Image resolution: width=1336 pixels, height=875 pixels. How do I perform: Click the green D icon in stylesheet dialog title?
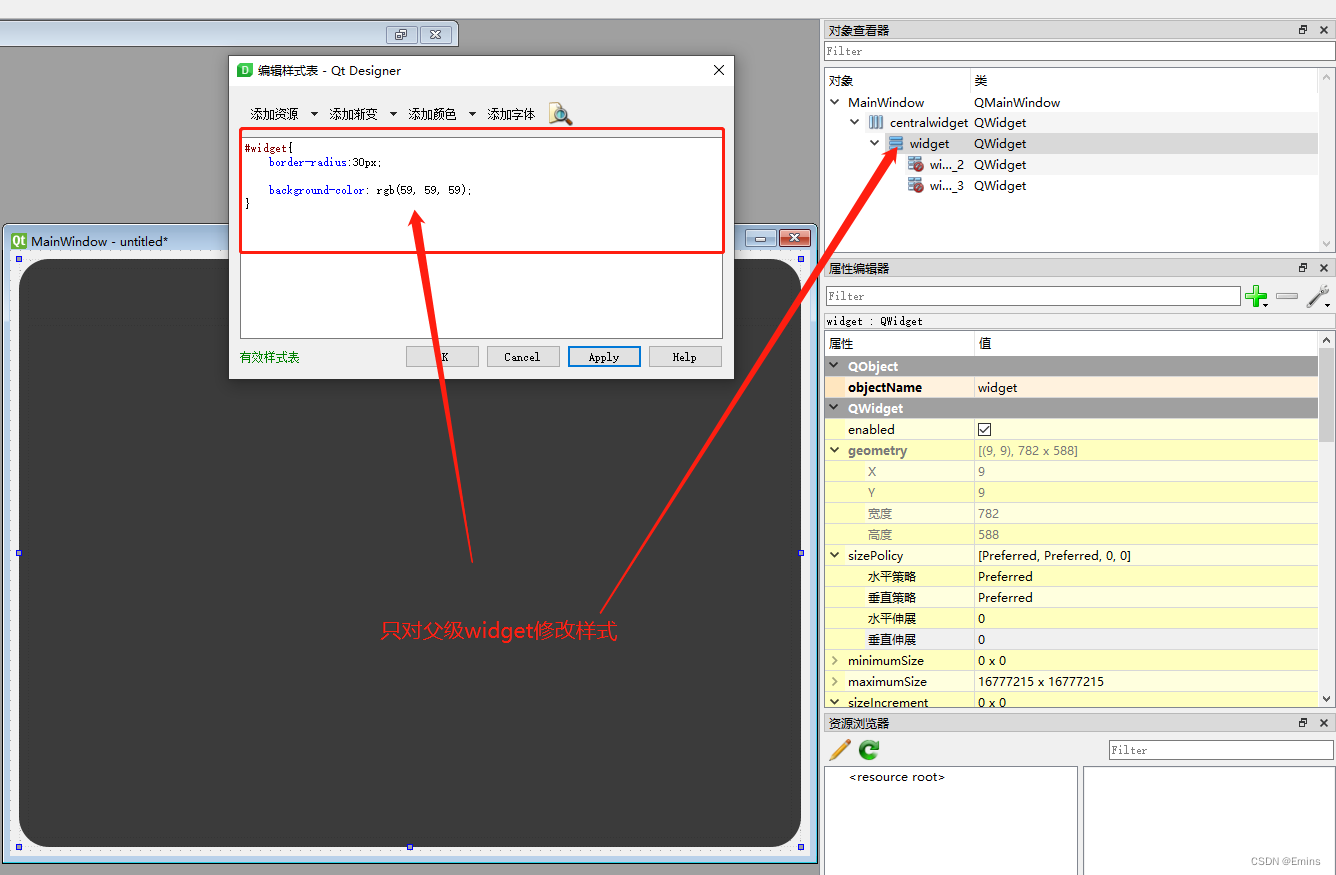(x=245, y=70)
